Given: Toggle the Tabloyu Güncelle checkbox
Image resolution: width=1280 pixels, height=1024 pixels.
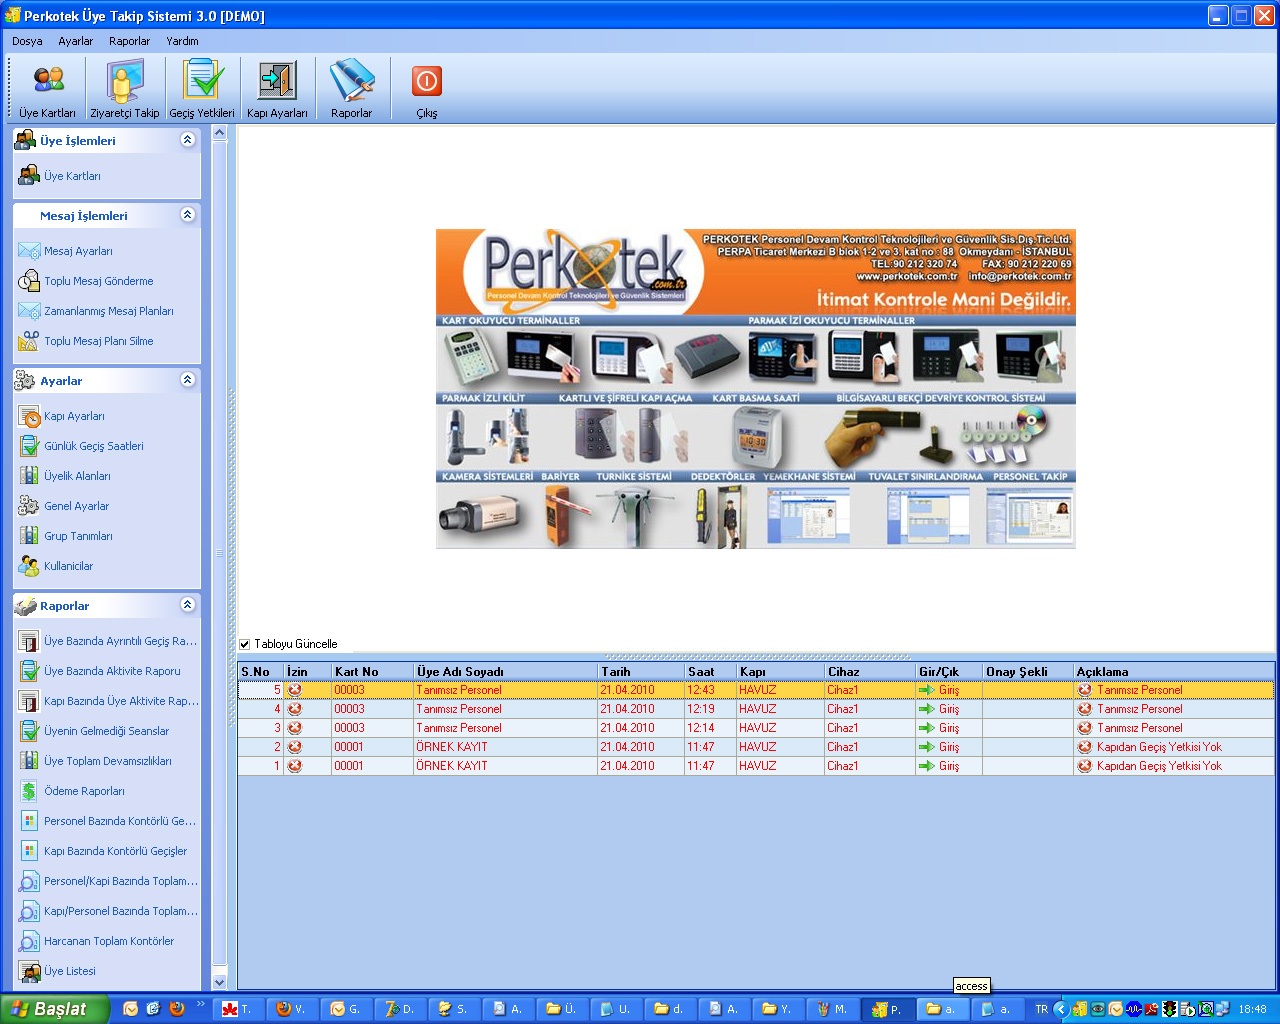Looking at the screenshot, I should (x=245, y=644).
